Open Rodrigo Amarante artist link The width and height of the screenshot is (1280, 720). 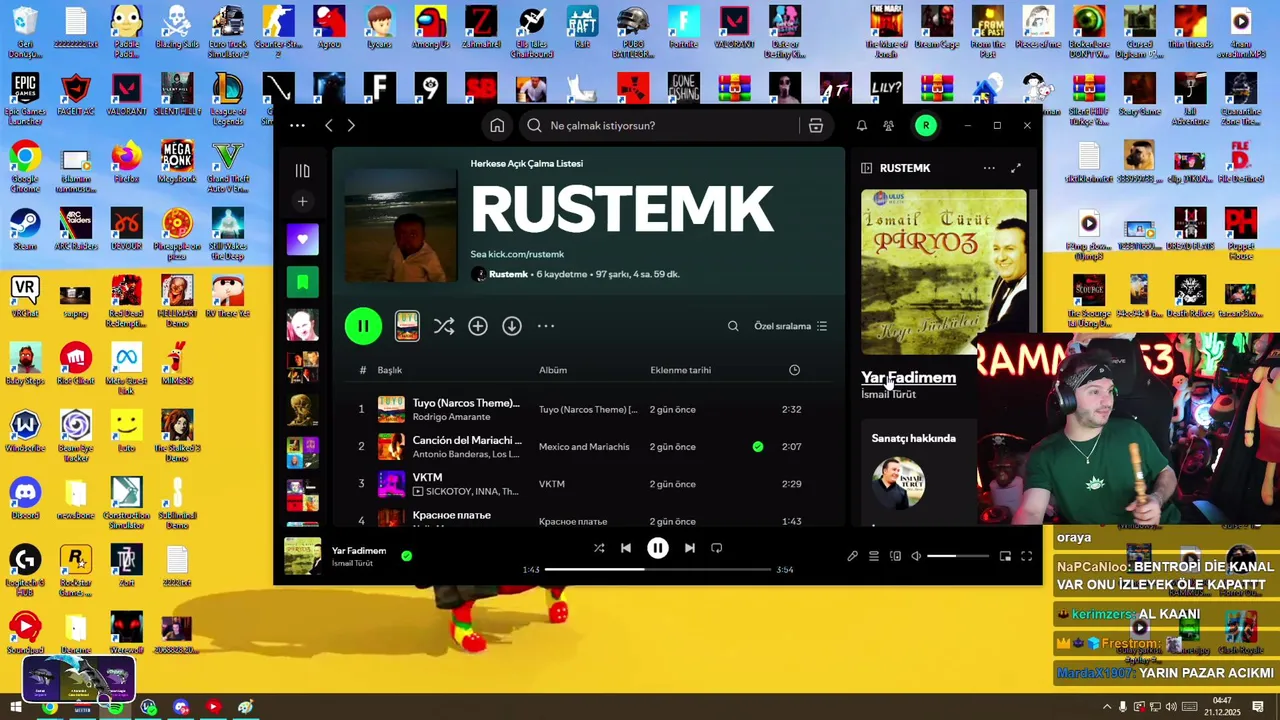[x=451, y=417]
